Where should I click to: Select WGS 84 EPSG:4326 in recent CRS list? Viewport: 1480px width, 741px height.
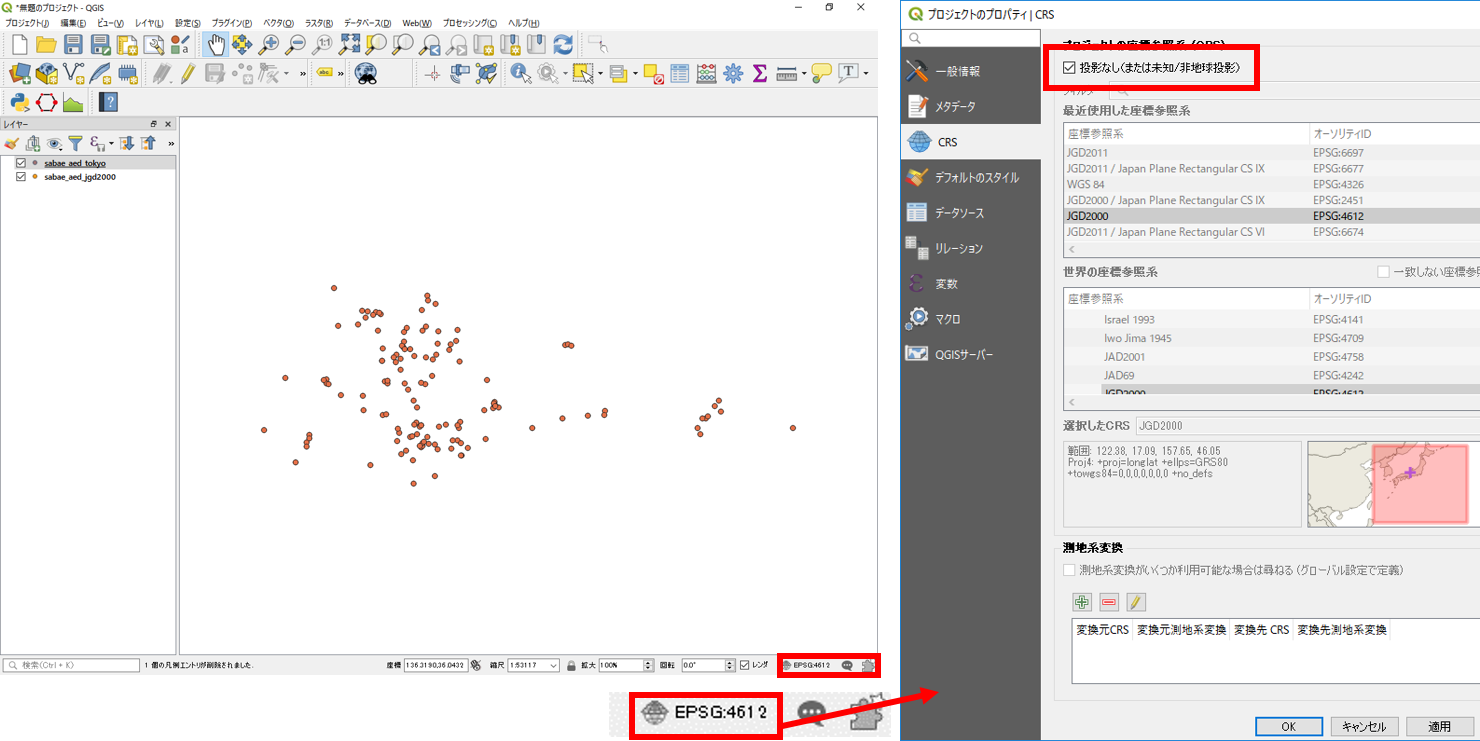click(1271, 184)
